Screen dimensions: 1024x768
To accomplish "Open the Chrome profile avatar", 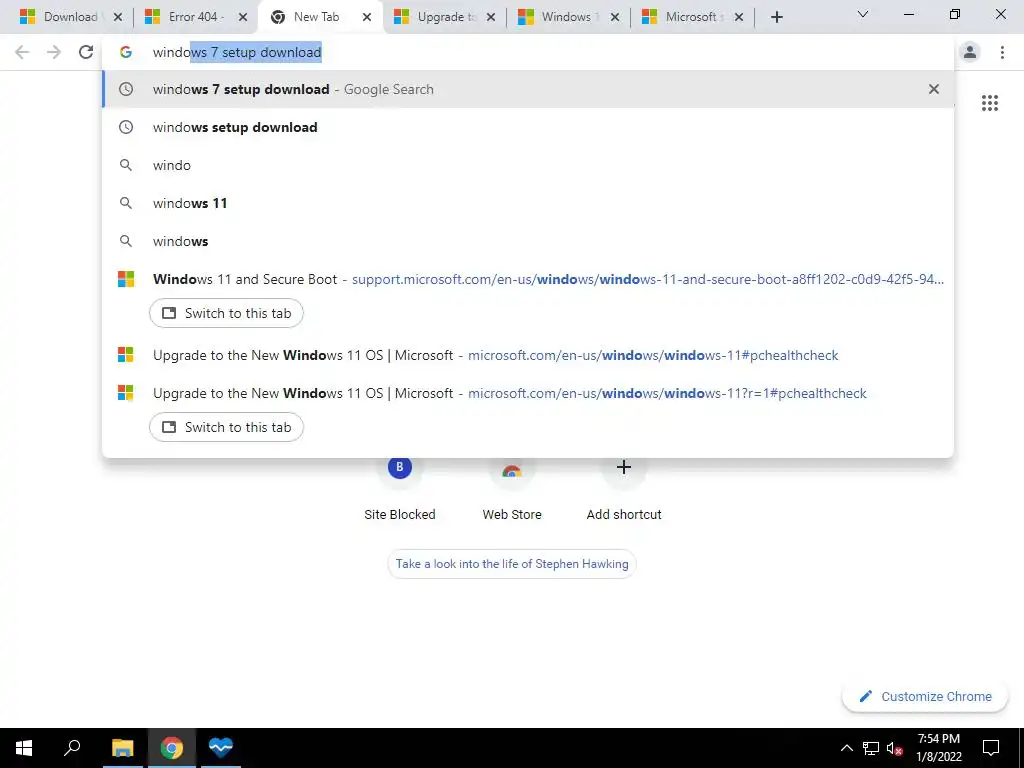I will click(970, 52).
